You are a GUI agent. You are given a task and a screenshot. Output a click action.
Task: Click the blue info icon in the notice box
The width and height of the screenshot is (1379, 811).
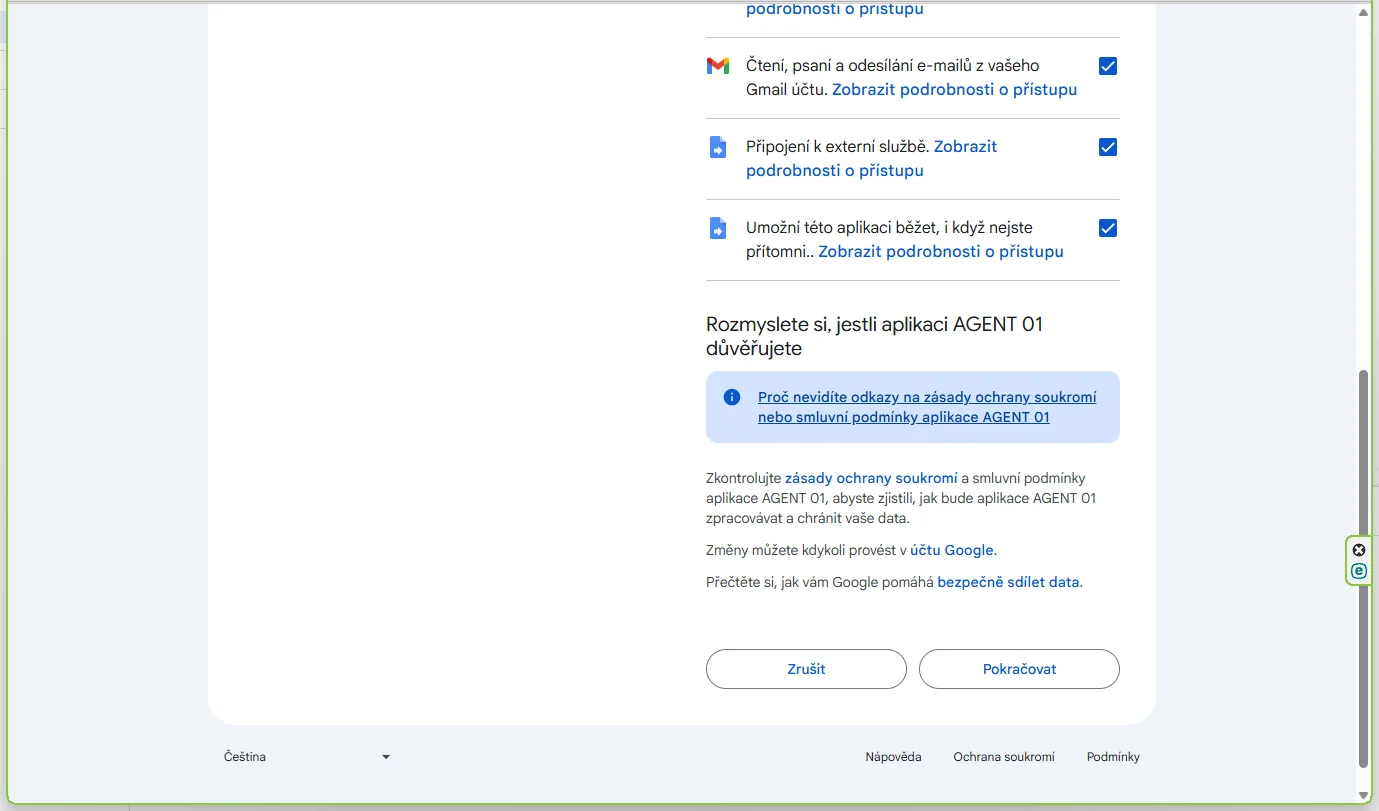(x=732, y=397)
